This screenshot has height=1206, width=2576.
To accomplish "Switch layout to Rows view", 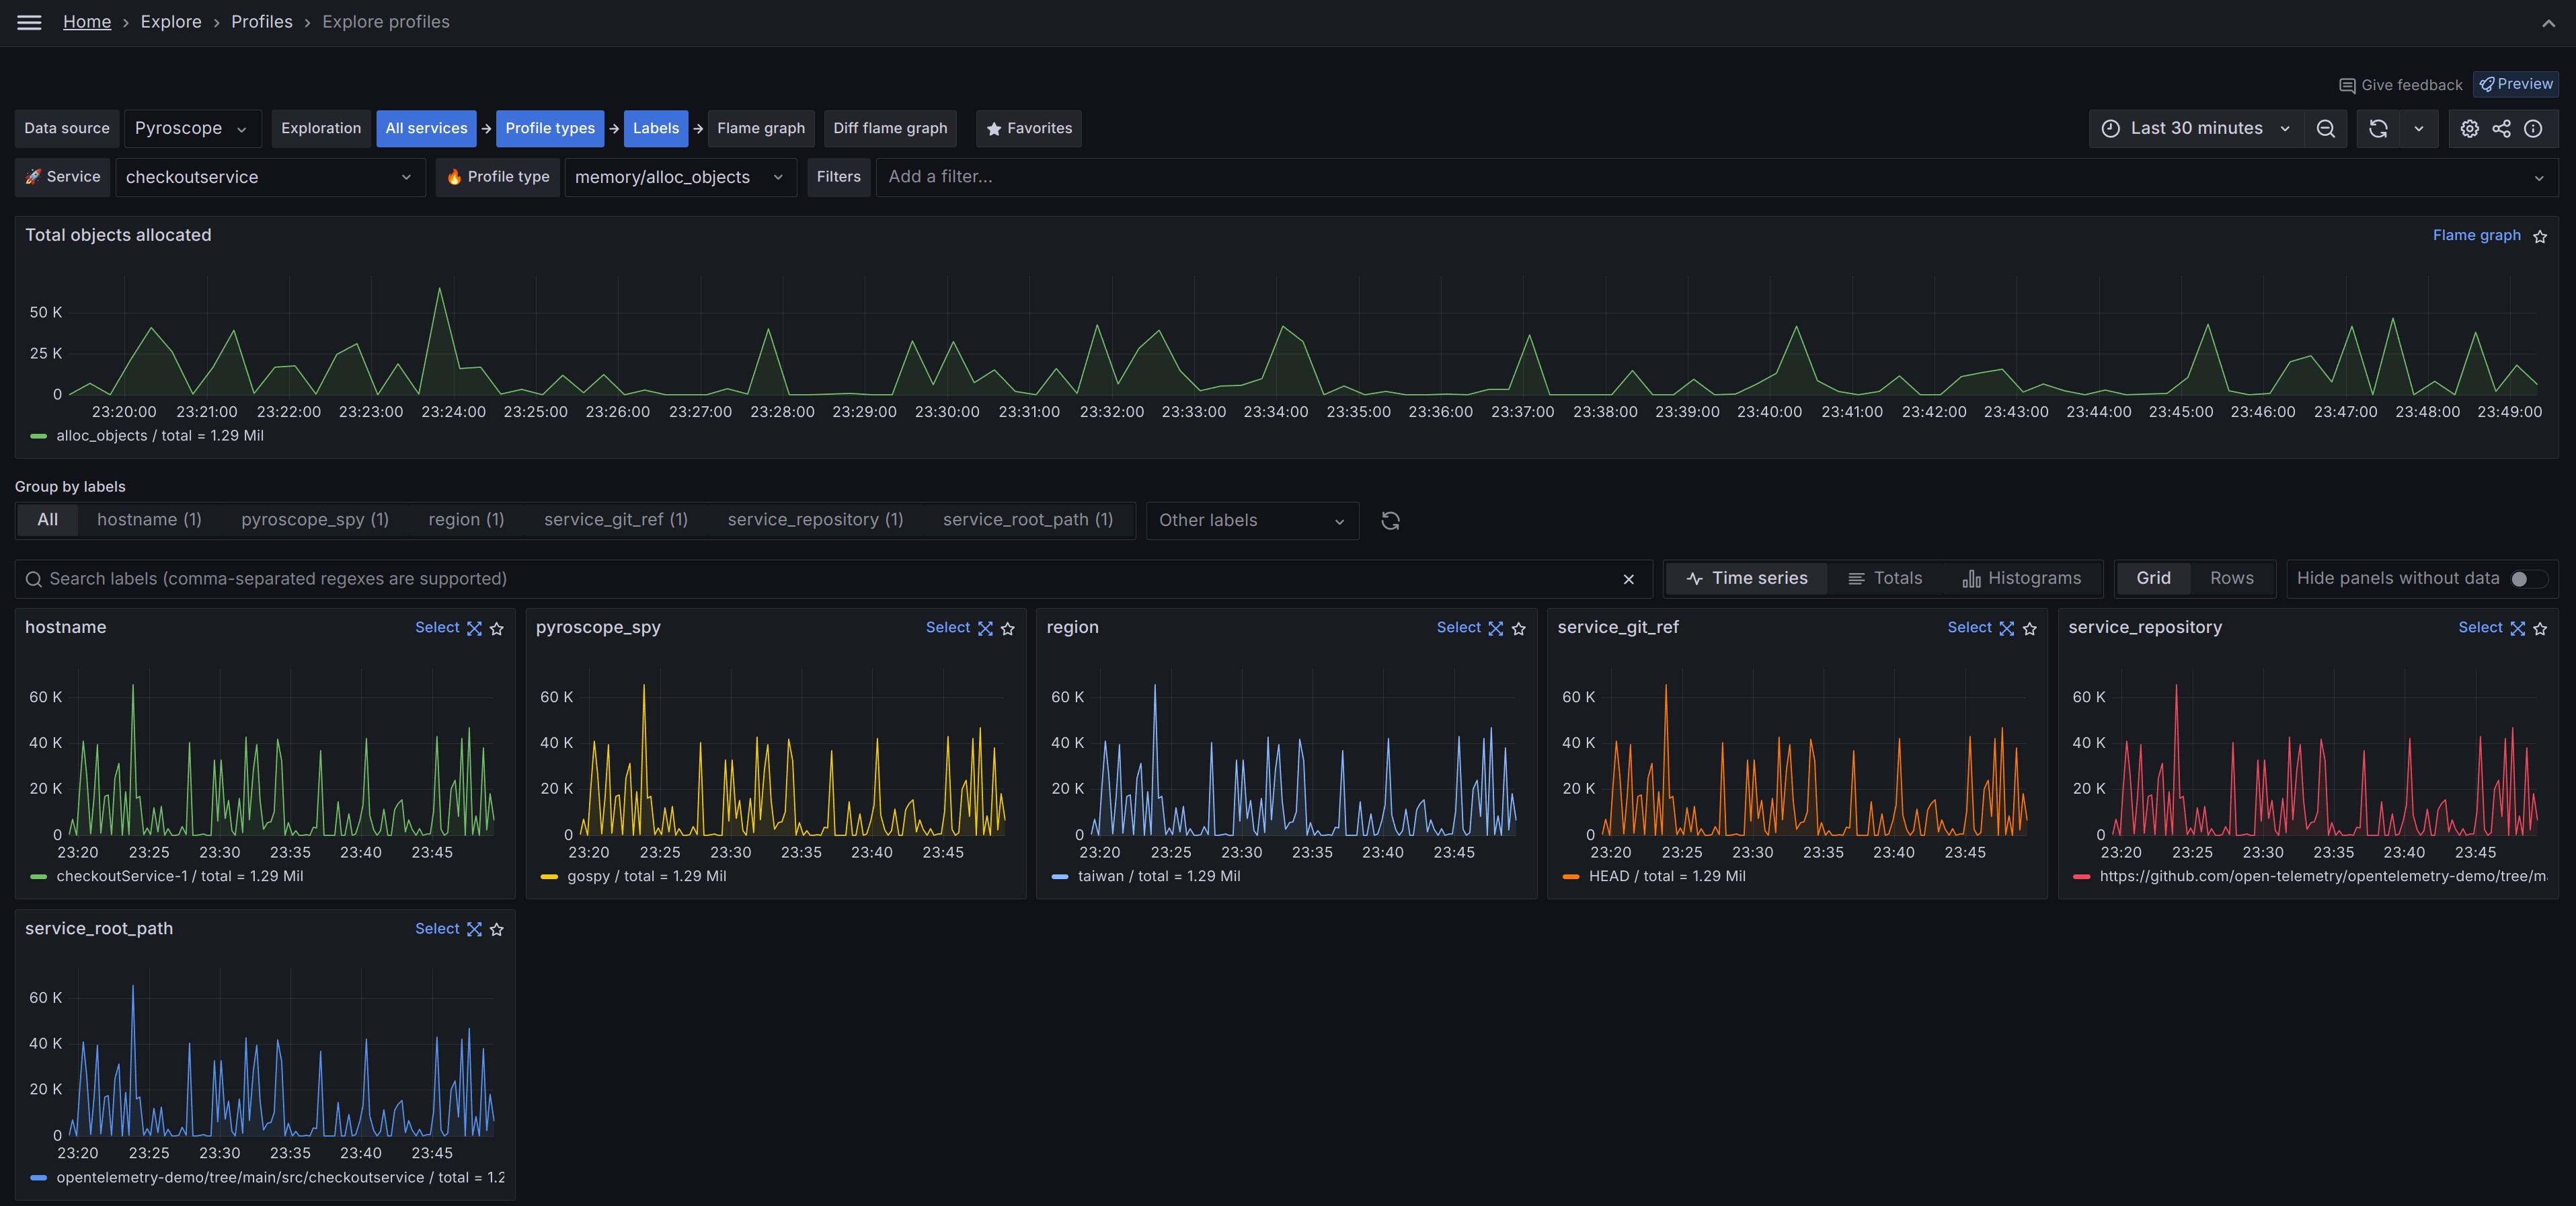I will click(x=2231, y=579).
